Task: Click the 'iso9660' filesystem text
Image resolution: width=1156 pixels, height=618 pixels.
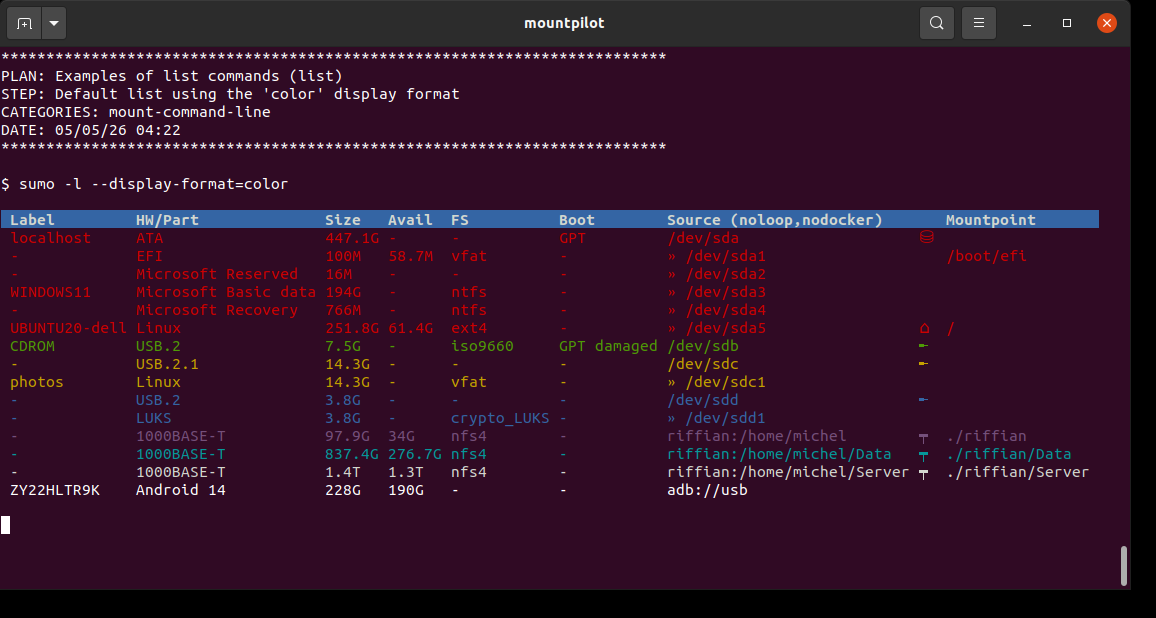Action: point(482,346)
